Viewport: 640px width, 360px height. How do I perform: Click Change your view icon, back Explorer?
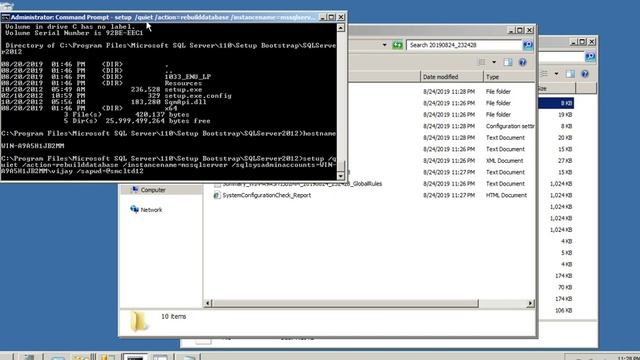point(544,74)
